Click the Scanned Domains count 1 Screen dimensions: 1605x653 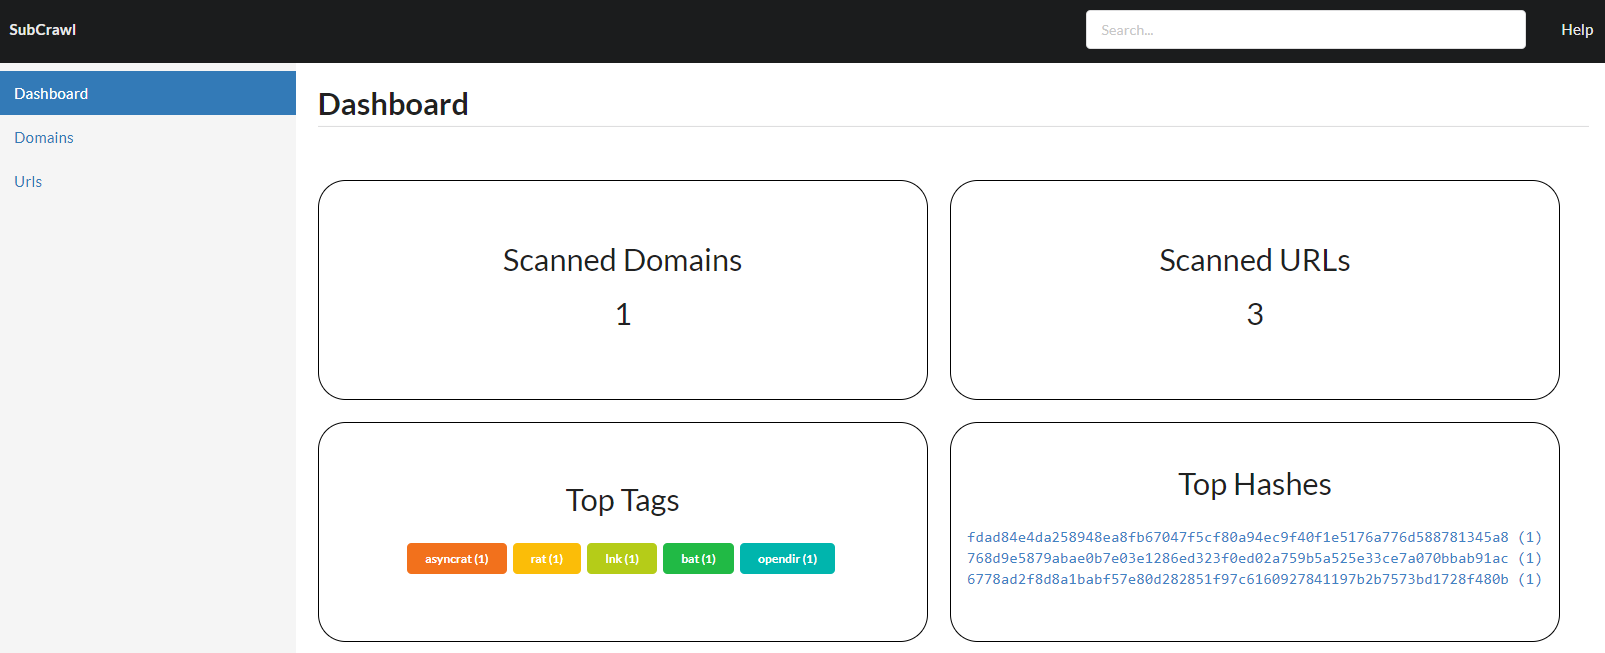pyautogui.click(x=623, y=314)
